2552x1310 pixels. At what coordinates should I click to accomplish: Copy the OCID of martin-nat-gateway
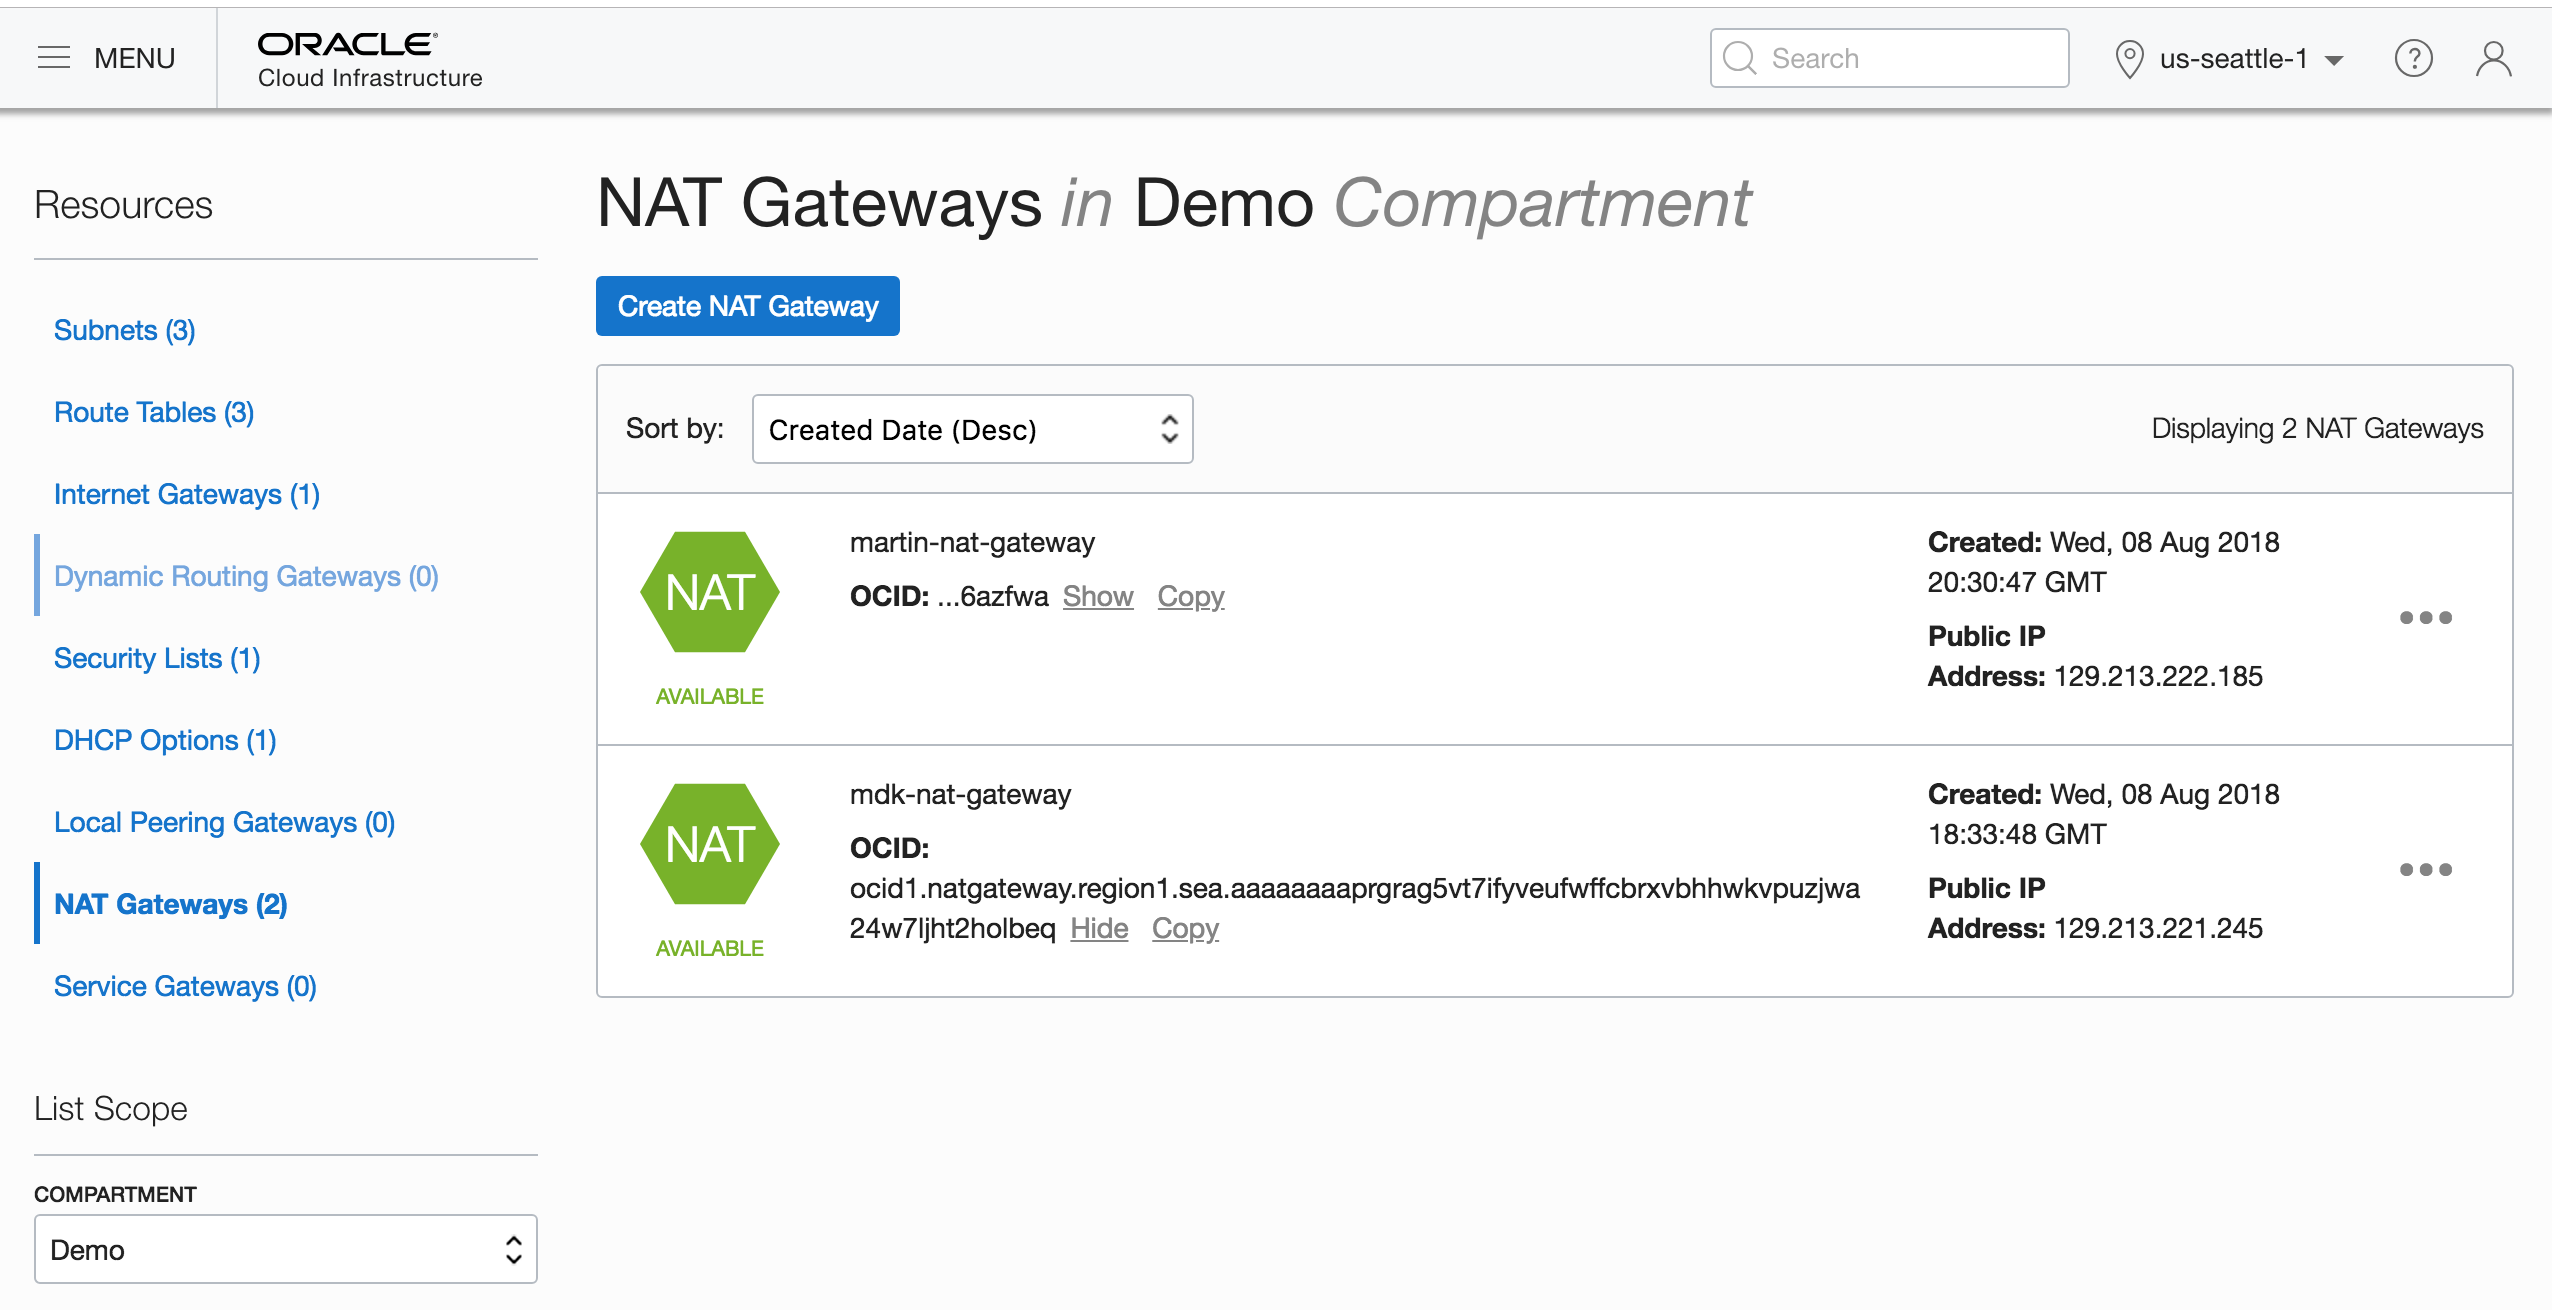tap(1190, 596)
